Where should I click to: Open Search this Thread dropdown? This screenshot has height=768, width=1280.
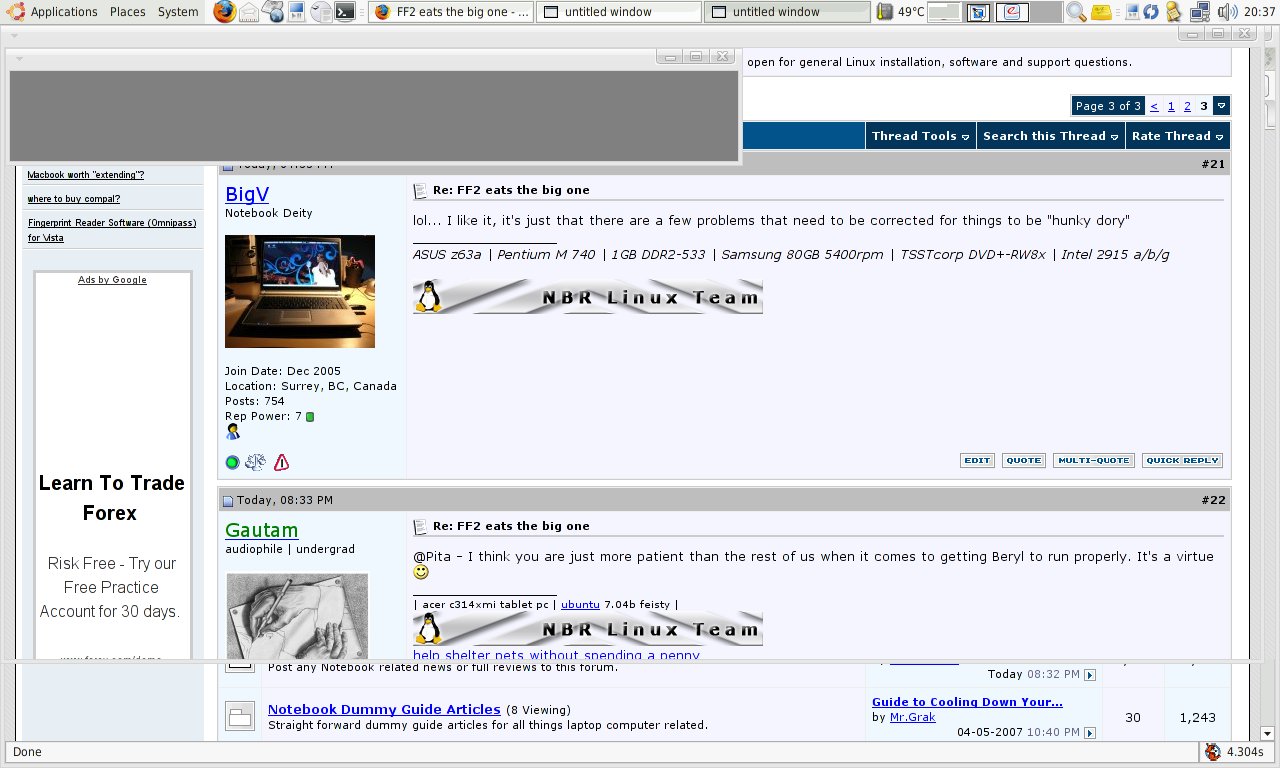(x=1050, y=136)
